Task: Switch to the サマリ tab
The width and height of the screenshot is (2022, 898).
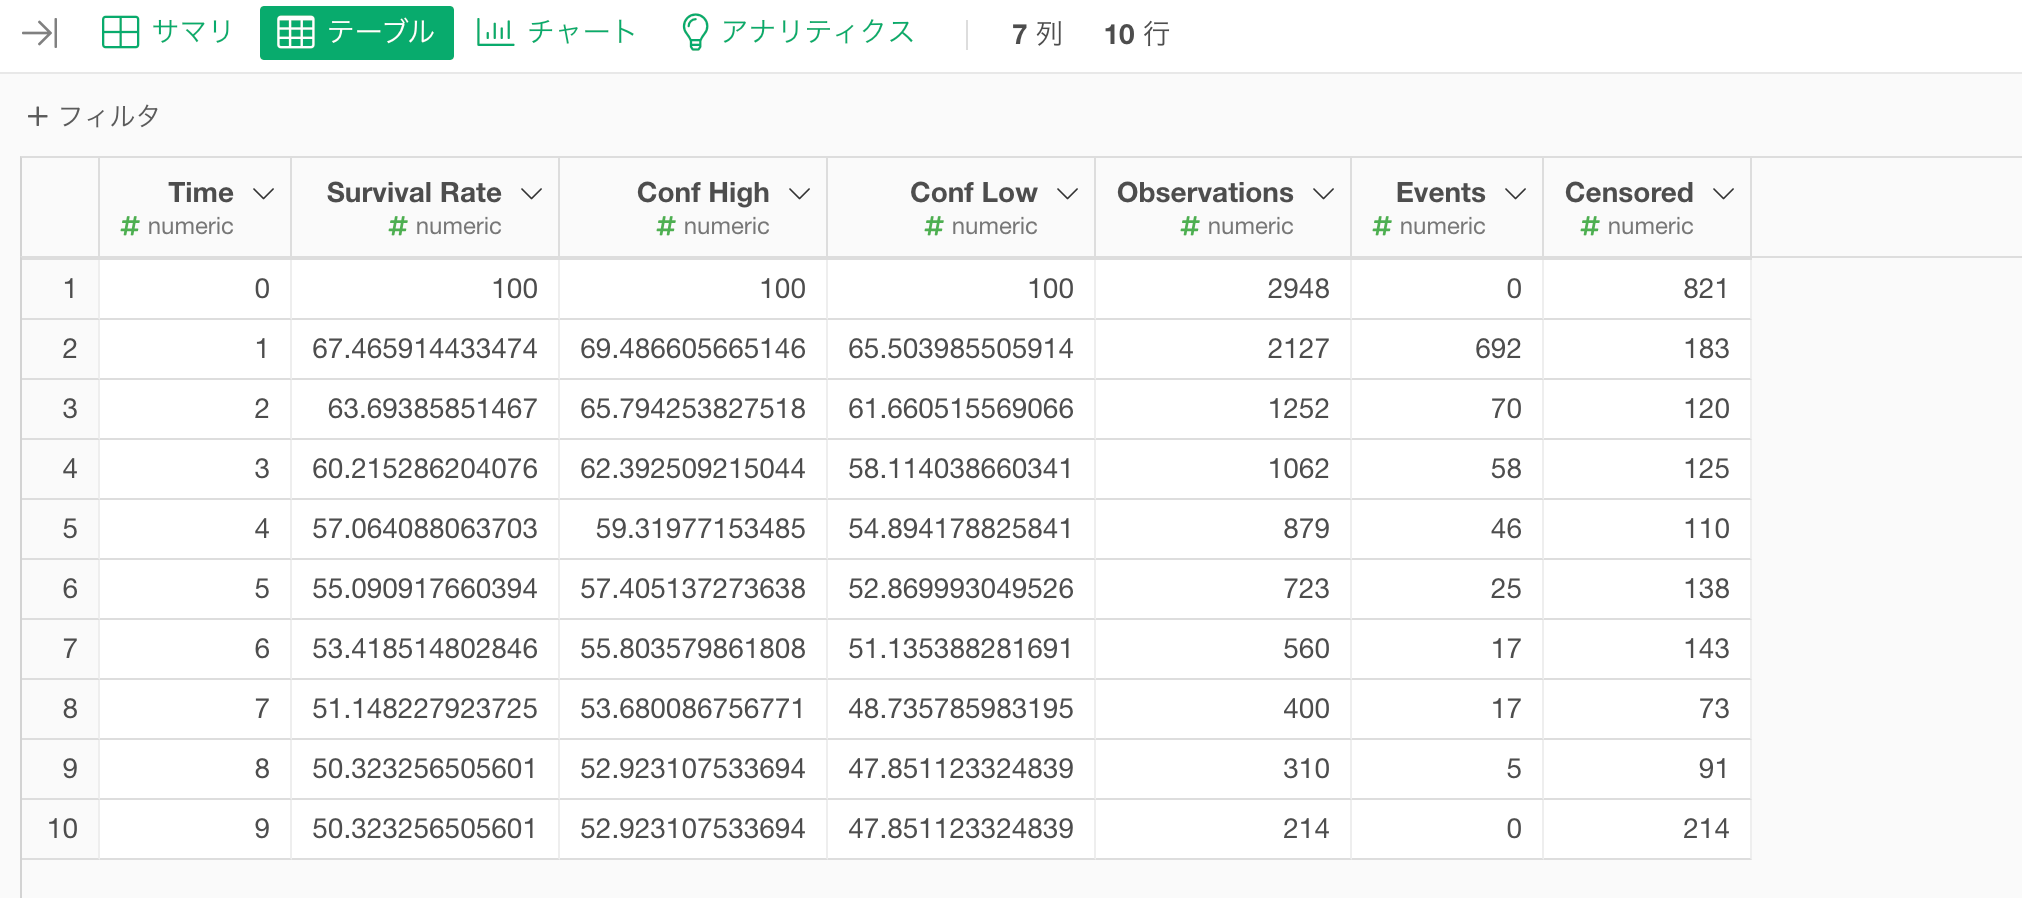Action: (x=167, y=32)
